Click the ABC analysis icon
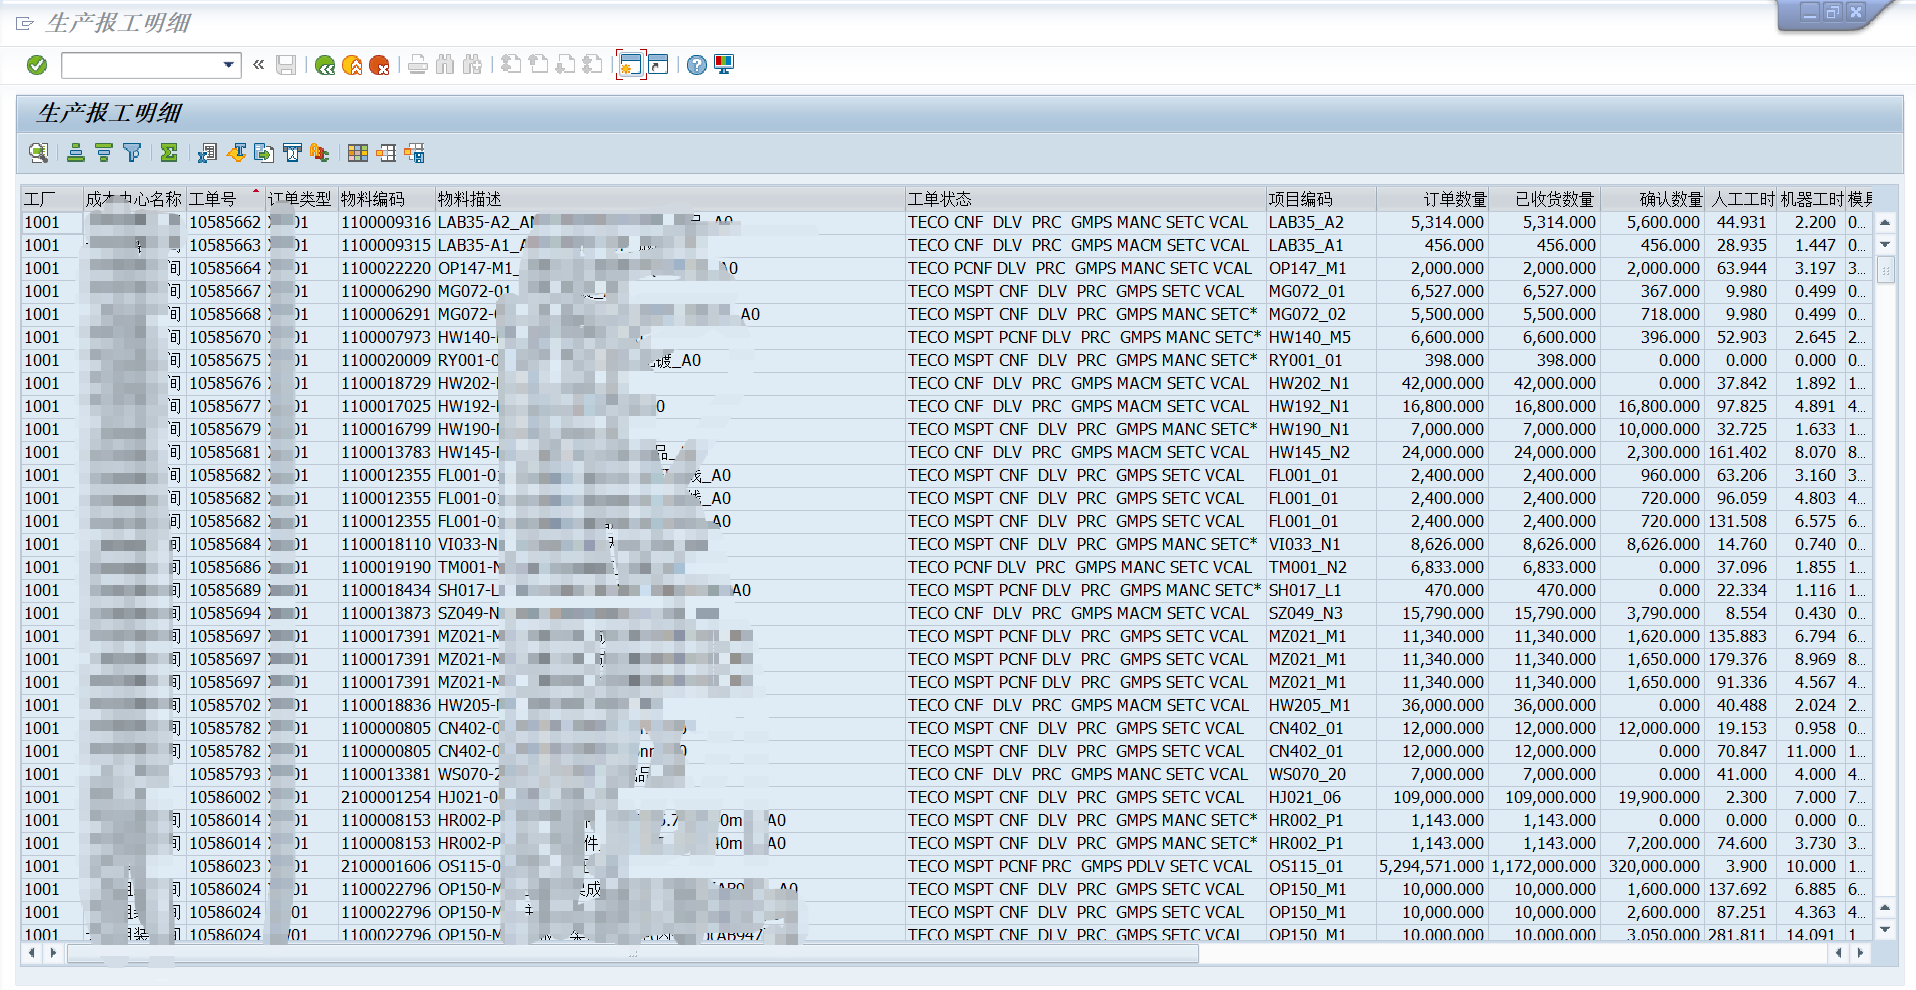The width and height of the screenshot is (1916, 990). pyautogui.click(x=320, y=153)
